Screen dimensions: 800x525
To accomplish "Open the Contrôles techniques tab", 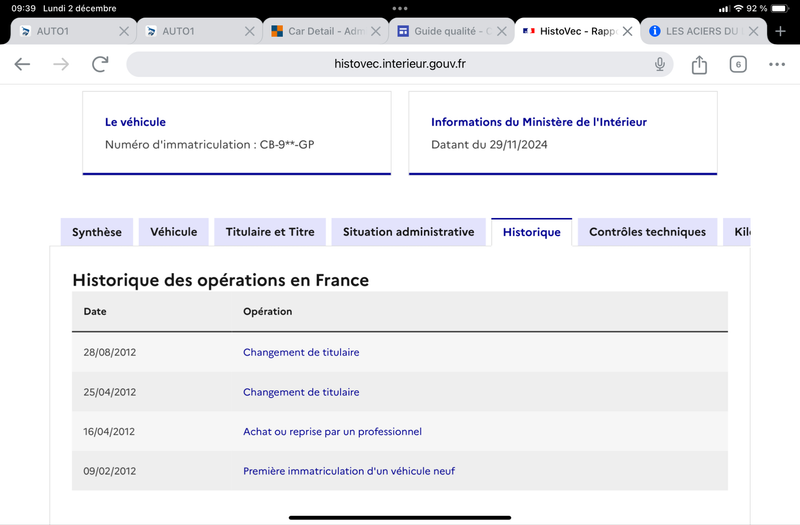I will tap(647, 232).
